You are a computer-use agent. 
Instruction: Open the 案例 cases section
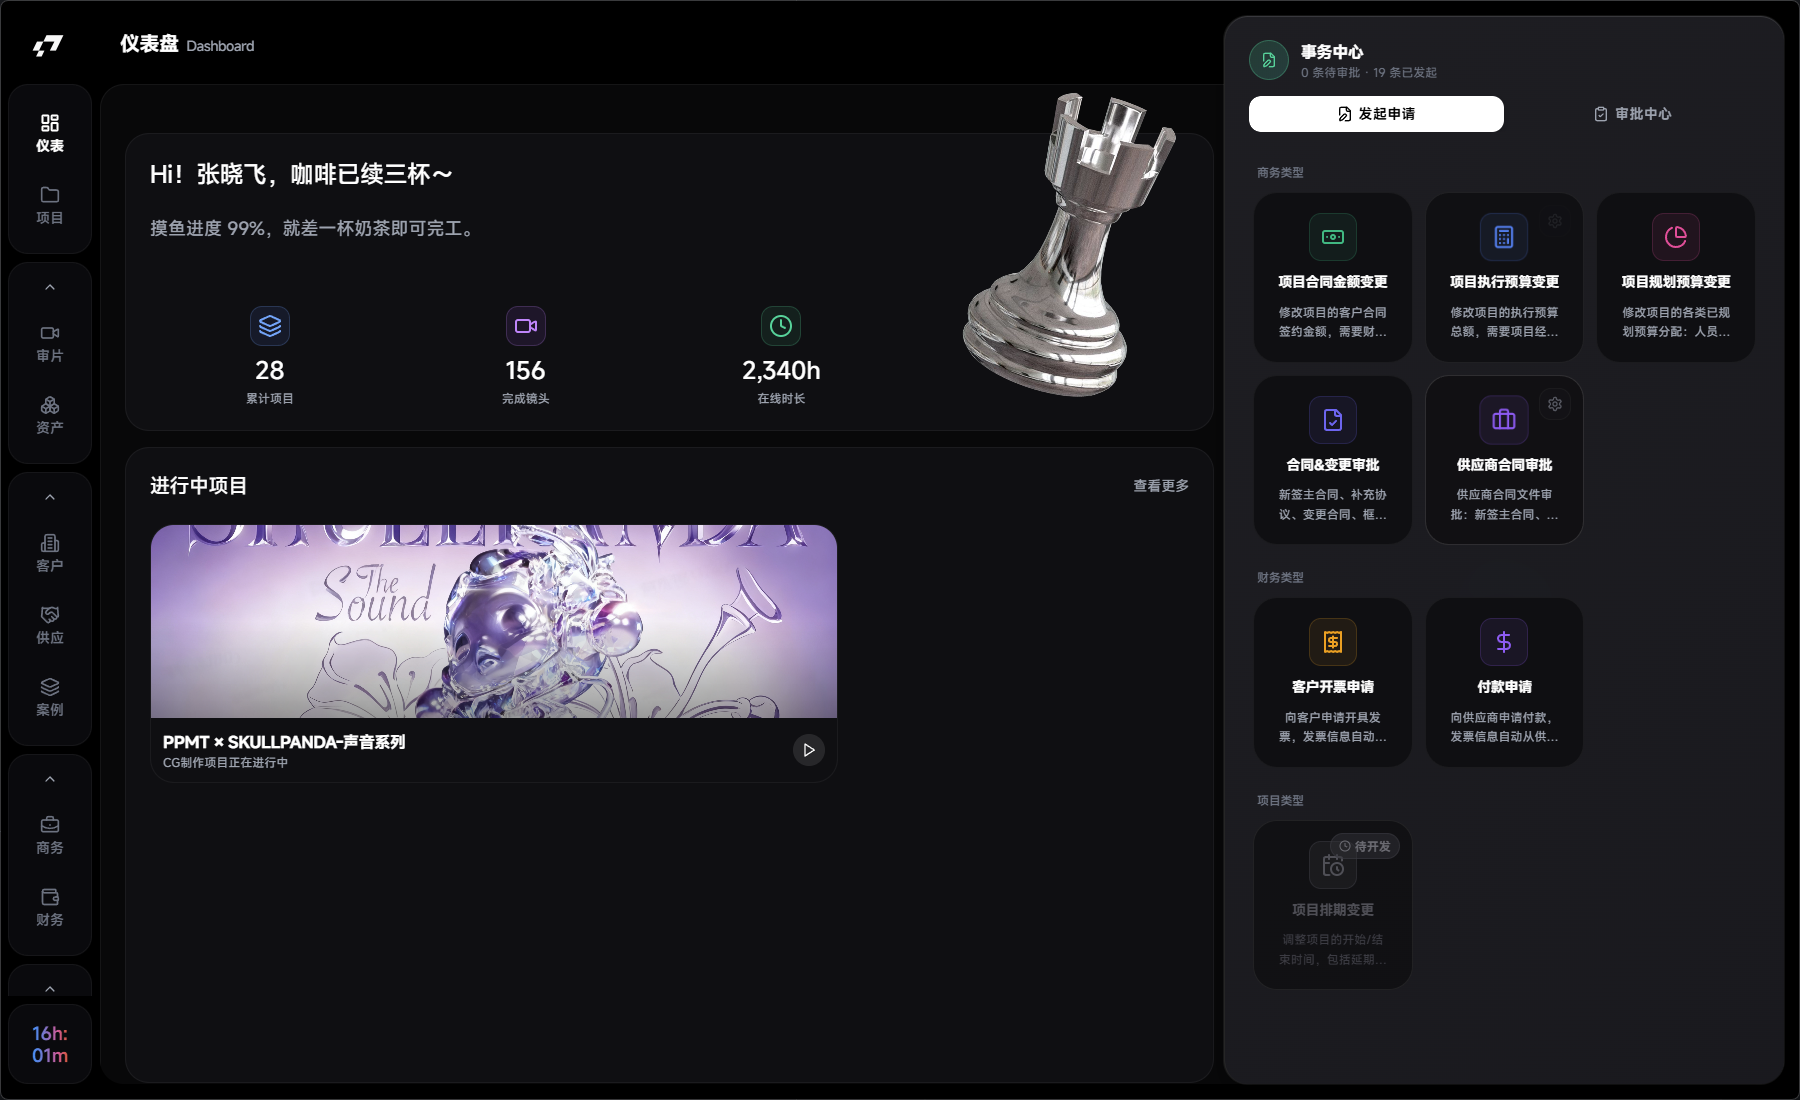[50, 697]
